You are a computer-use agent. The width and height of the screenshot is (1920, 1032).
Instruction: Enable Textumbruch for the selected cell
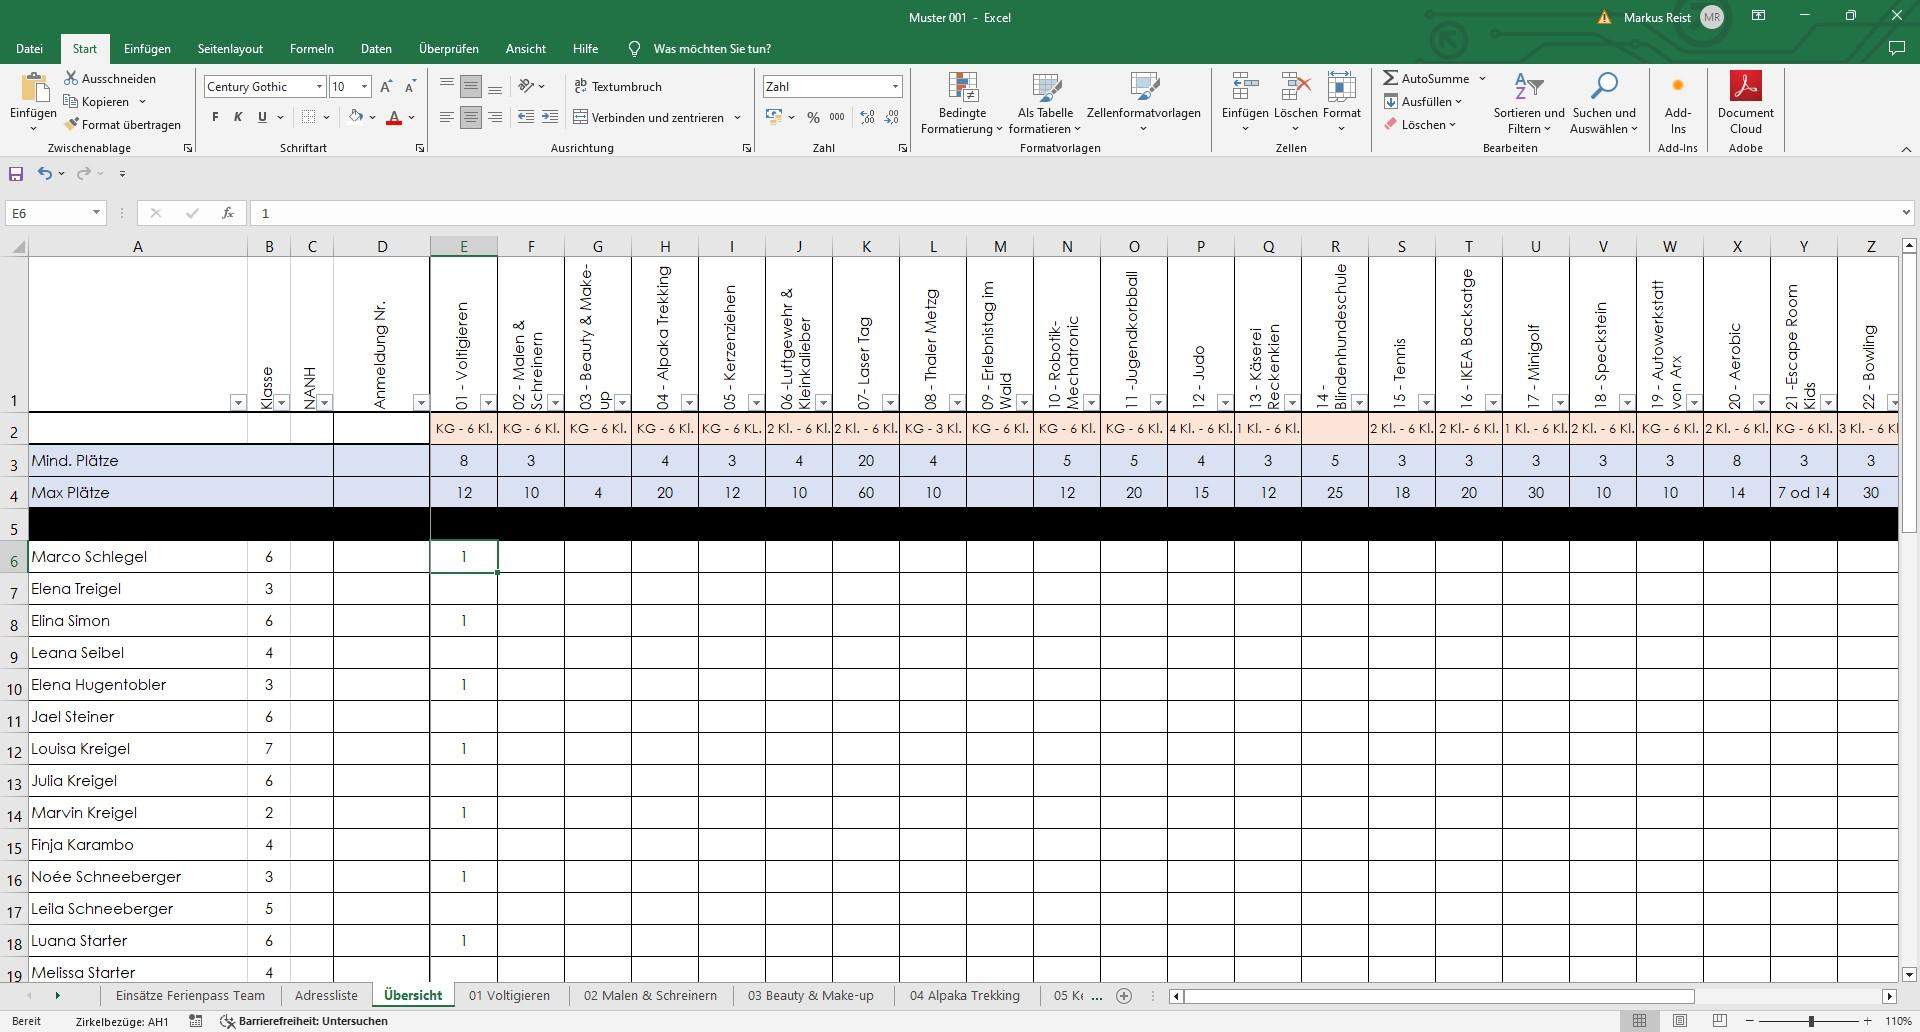click(x=618, y=86)
